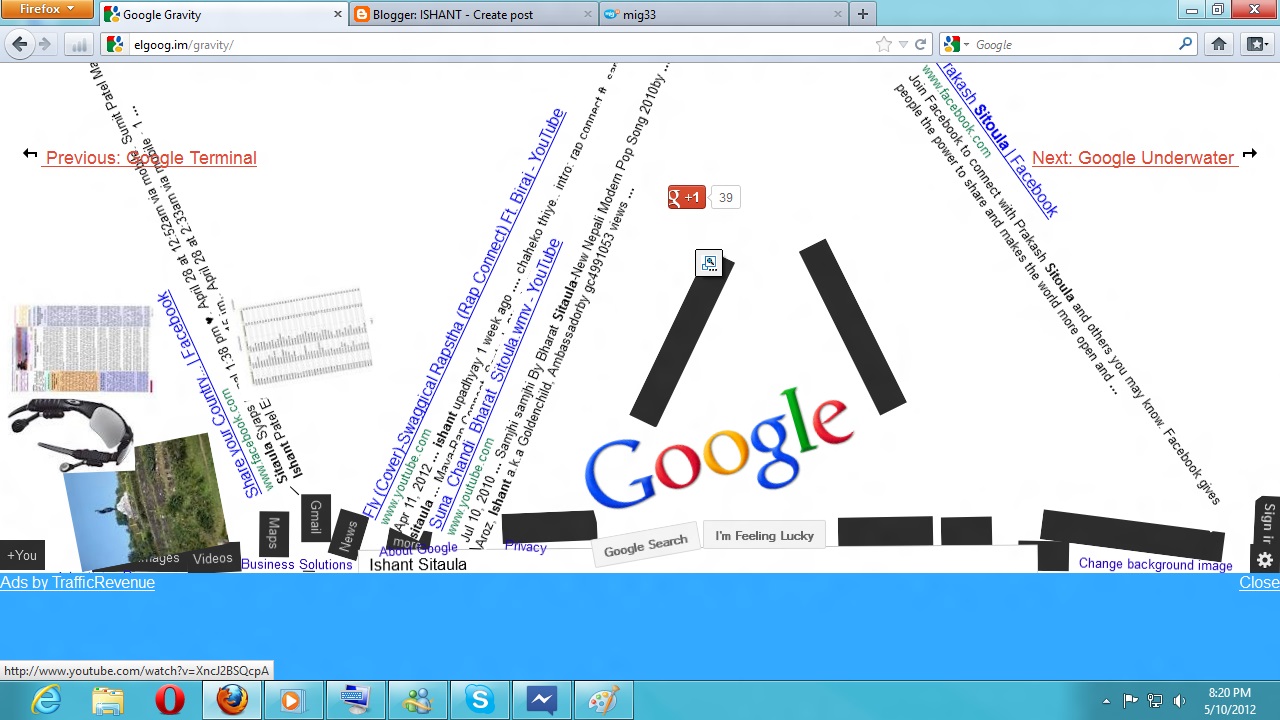Launch Opera browser from the taskbar
The width and height of the screenshot is (1280, 720).
click(x=170, y=700)
